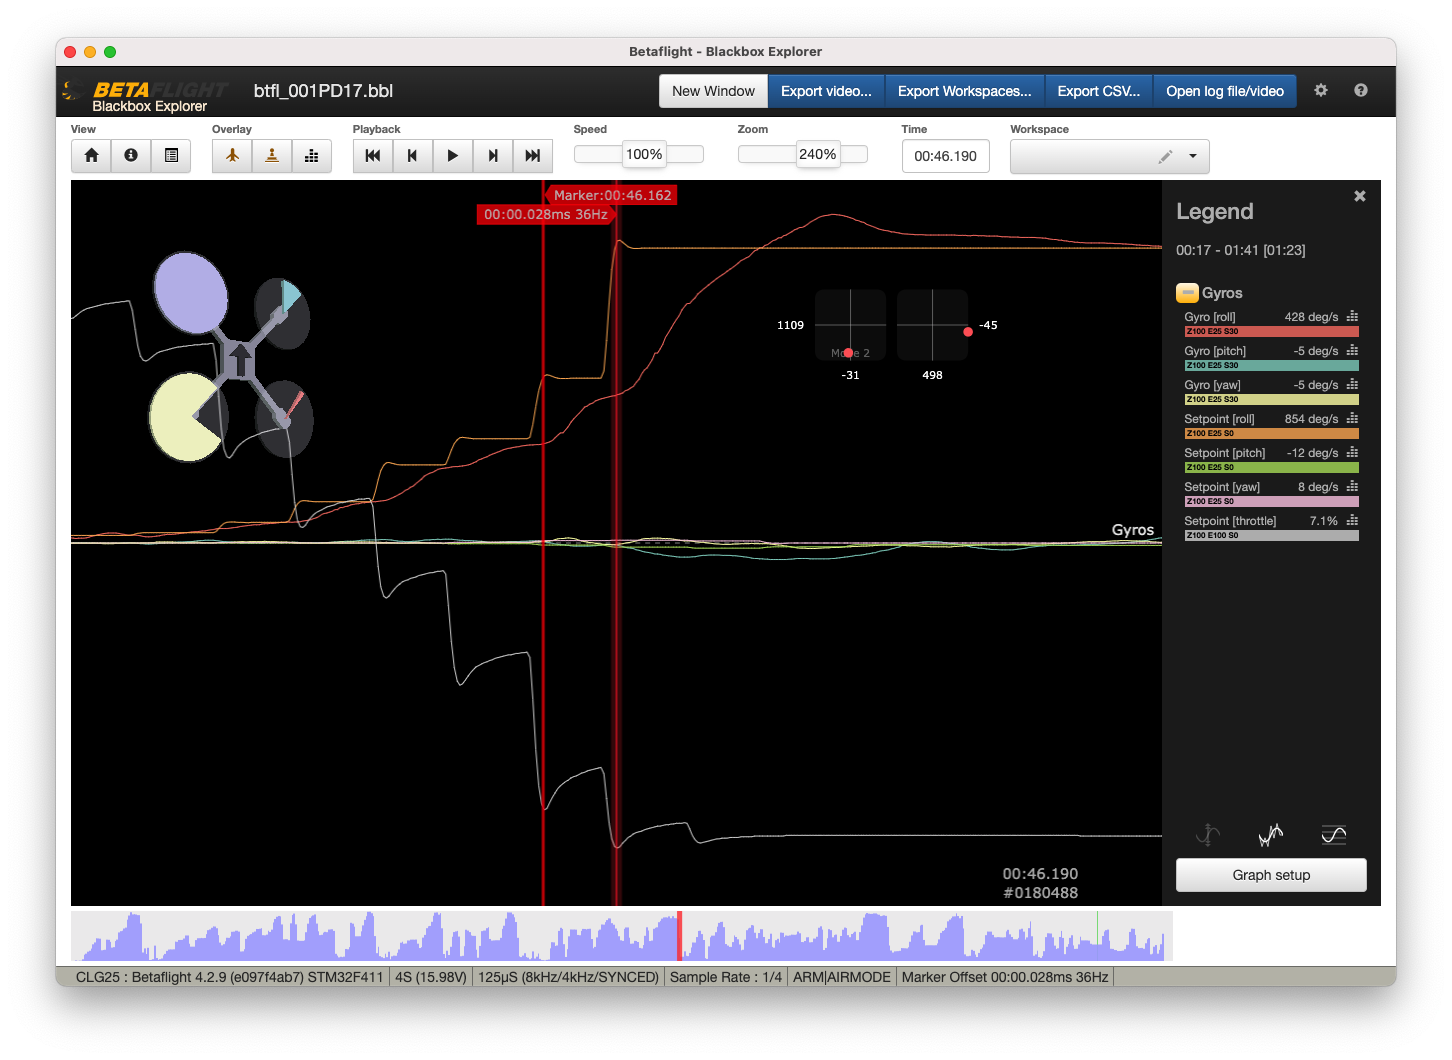Collapse the Gyros group
Screen dimensions: 1452x1060
1187,293
